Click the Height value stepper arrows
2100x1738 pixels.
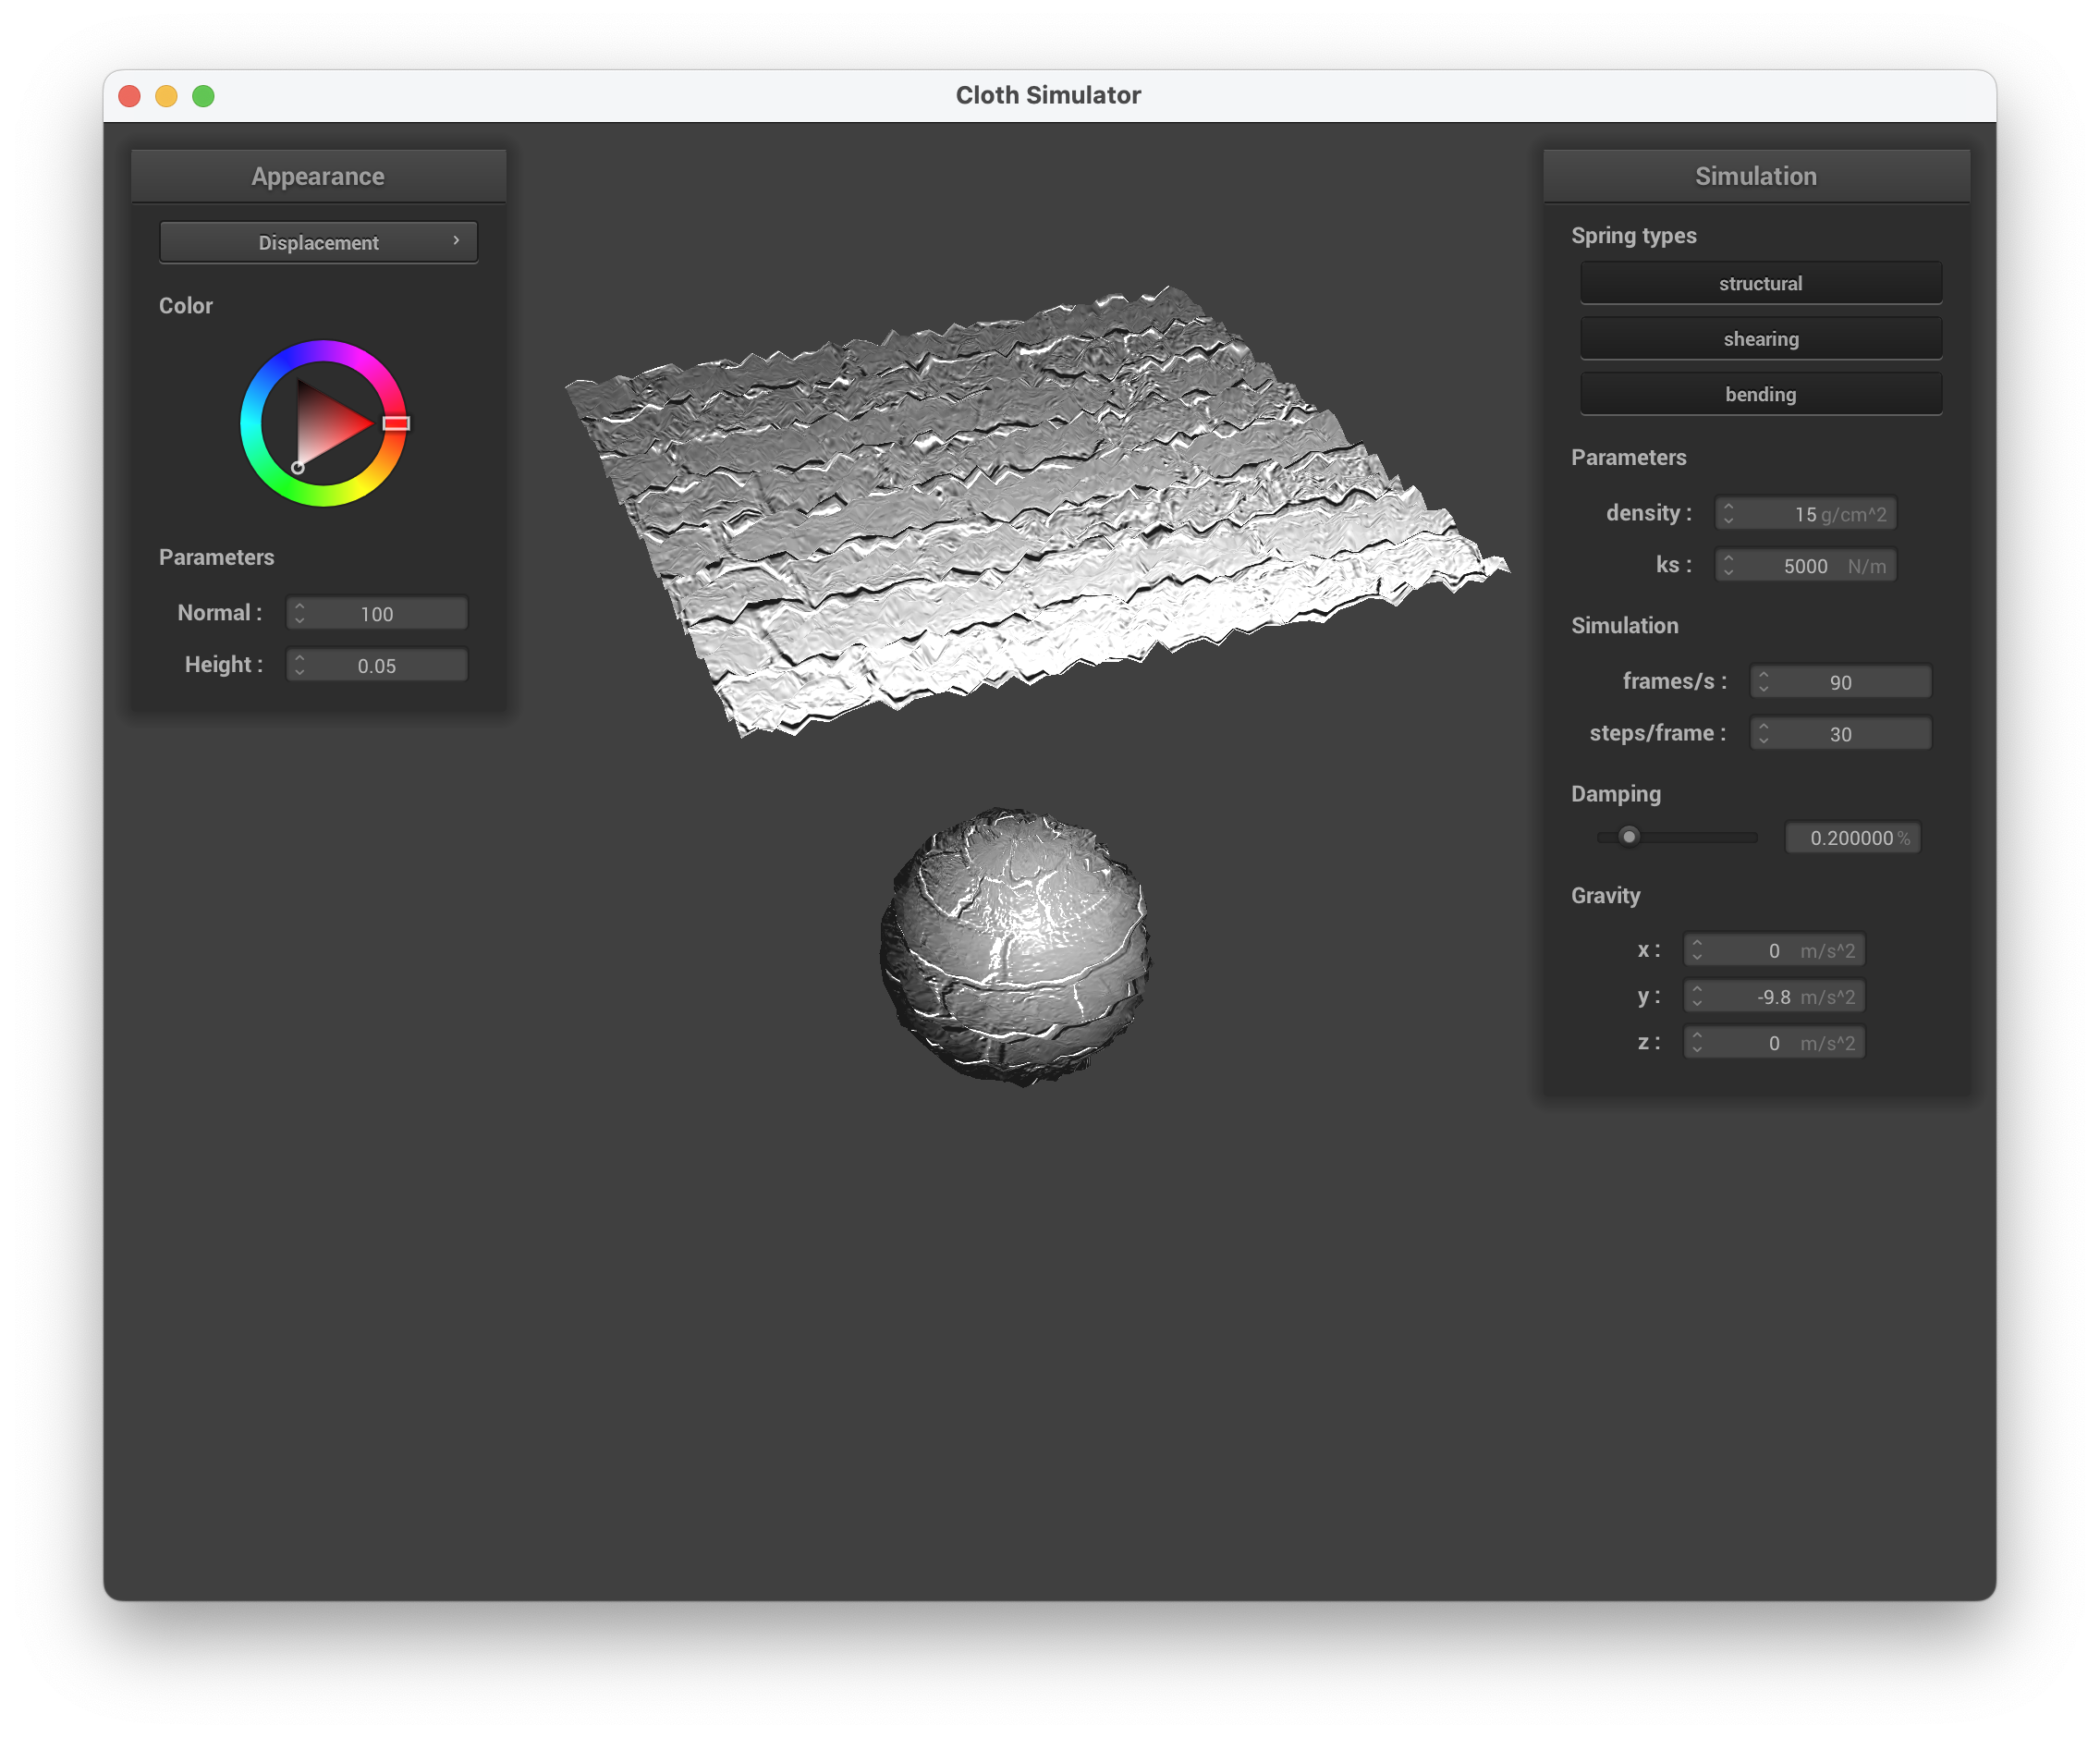point(299,666)
